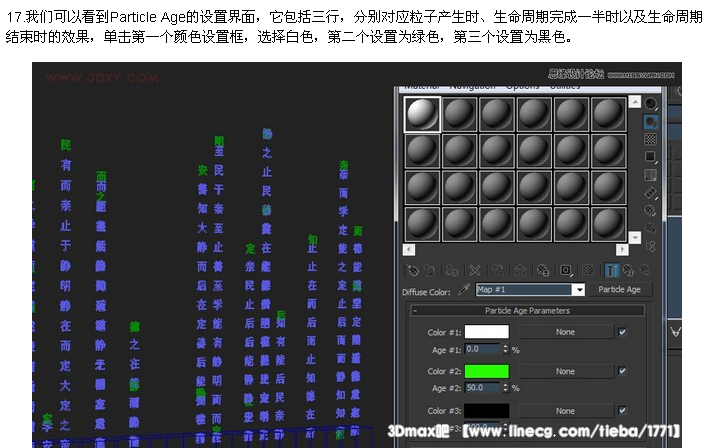
Task: Open the Sample UV Tiling flyout
Action: [650, 157]
